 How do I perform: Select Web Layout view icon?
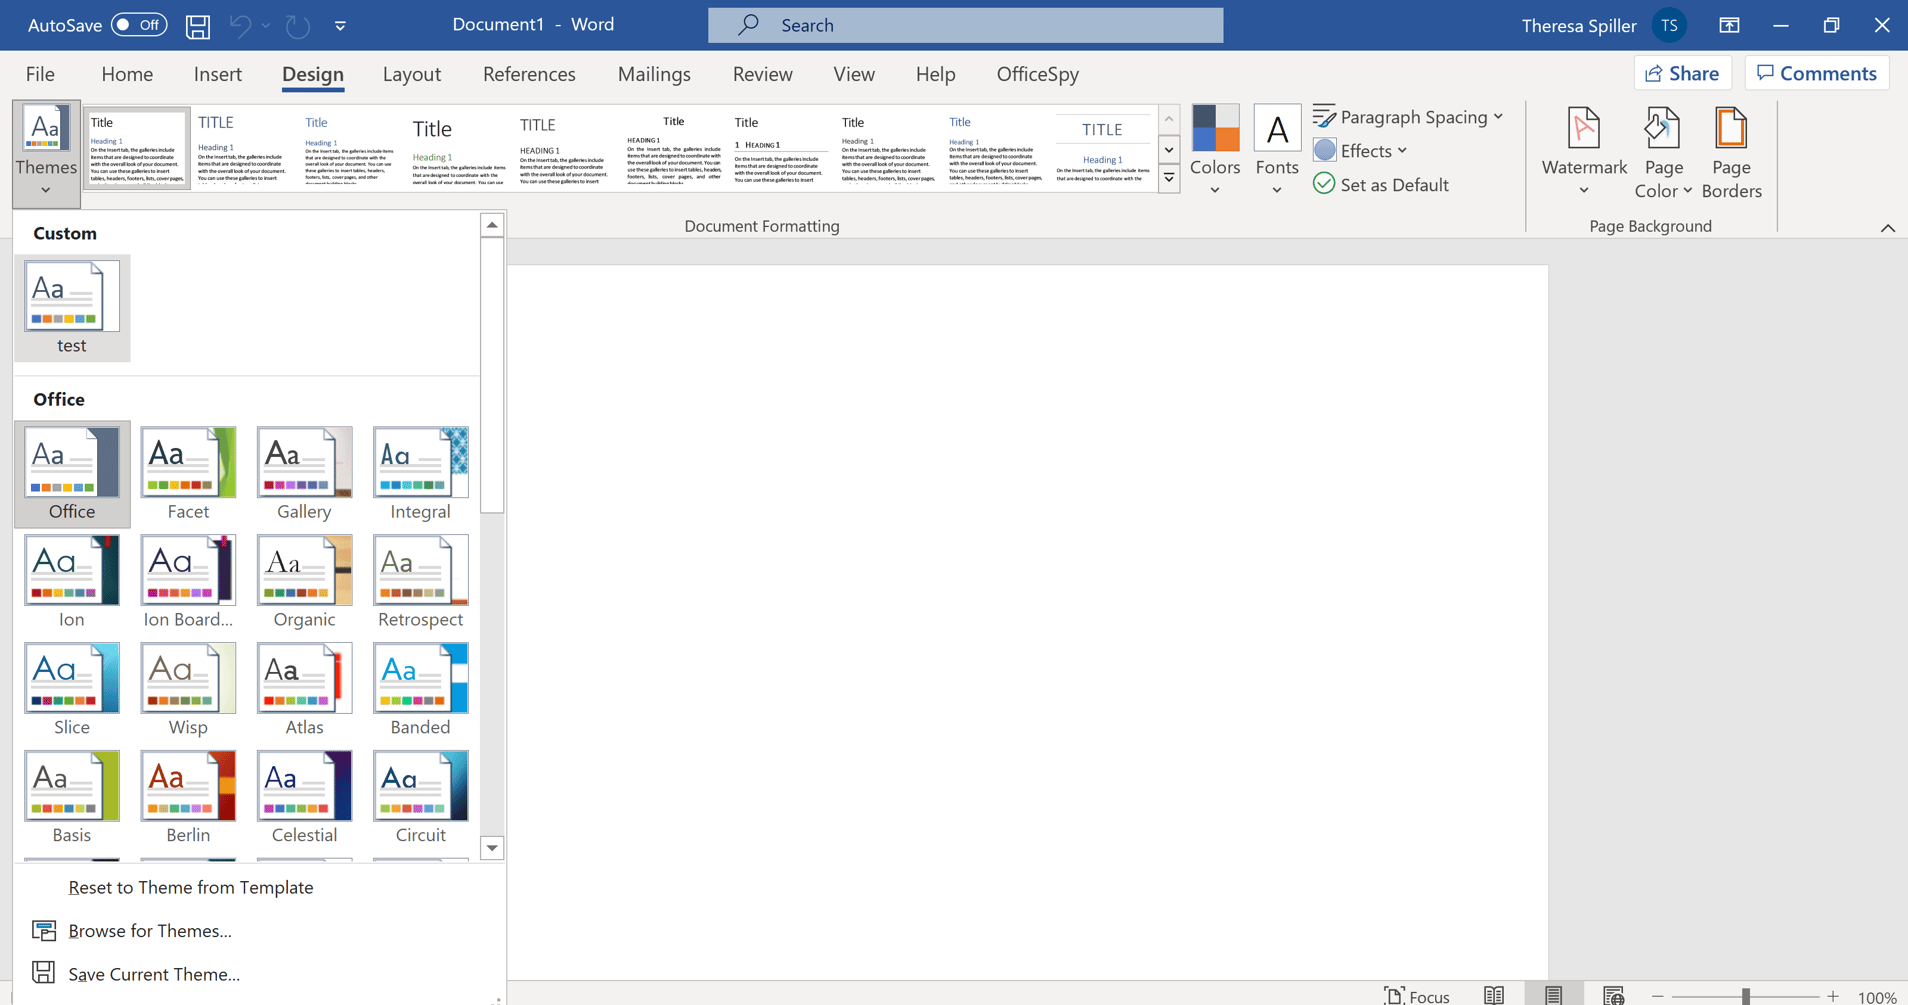point(1613,995)
